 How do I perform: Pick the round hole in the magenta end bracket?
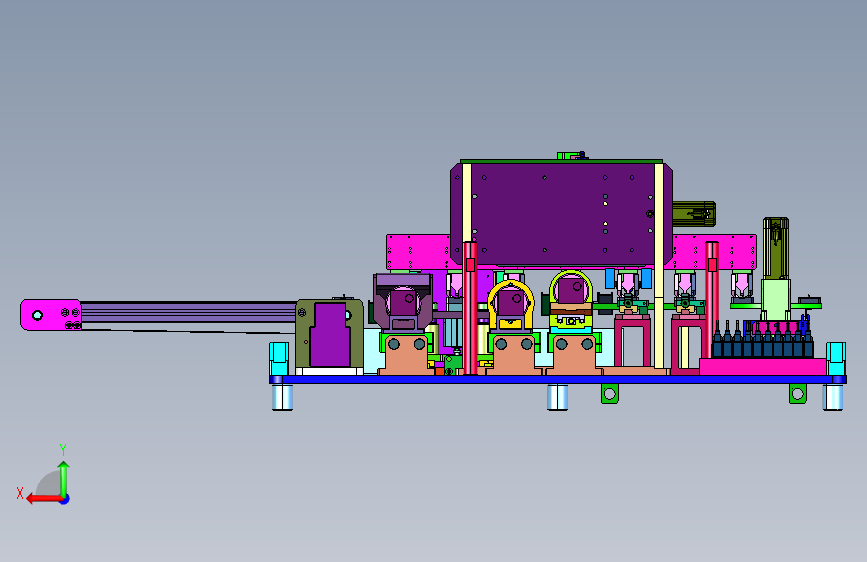click(37, 315)
